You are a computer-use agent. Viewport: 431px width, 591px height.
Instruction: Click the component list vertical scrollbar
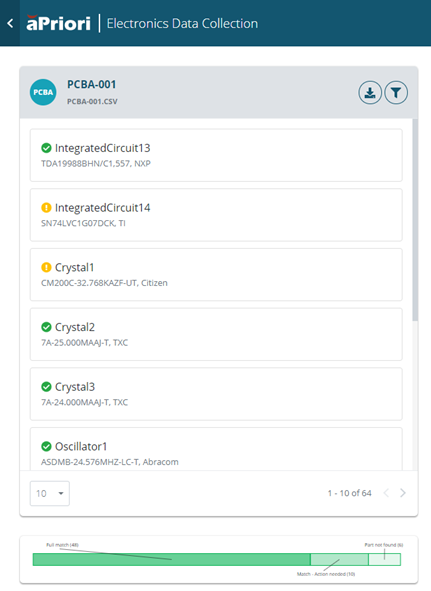click(415, 220)
